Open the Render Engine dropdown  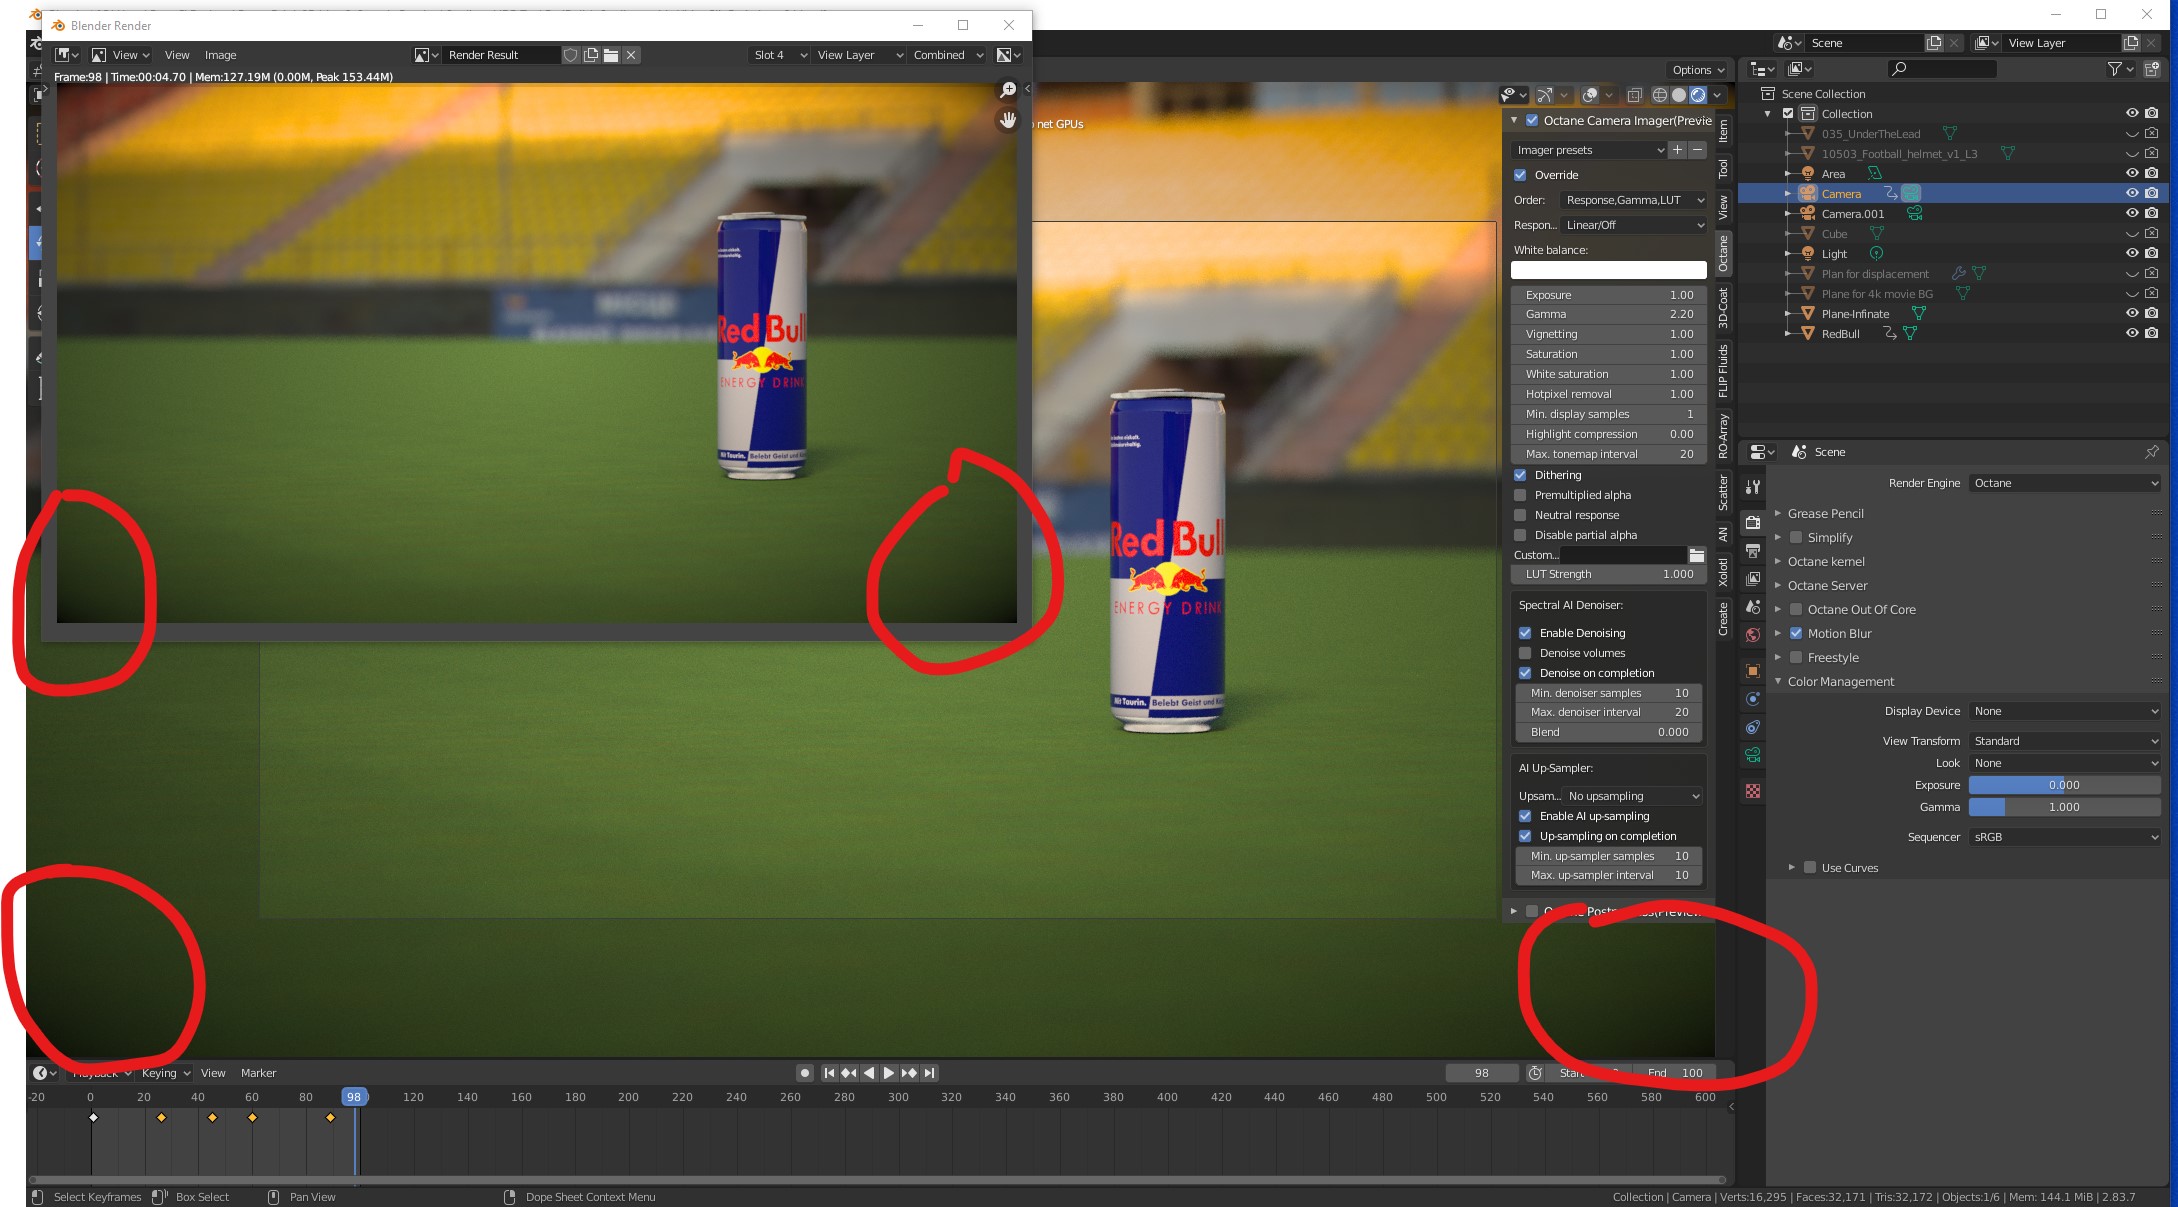[2064, 483]
